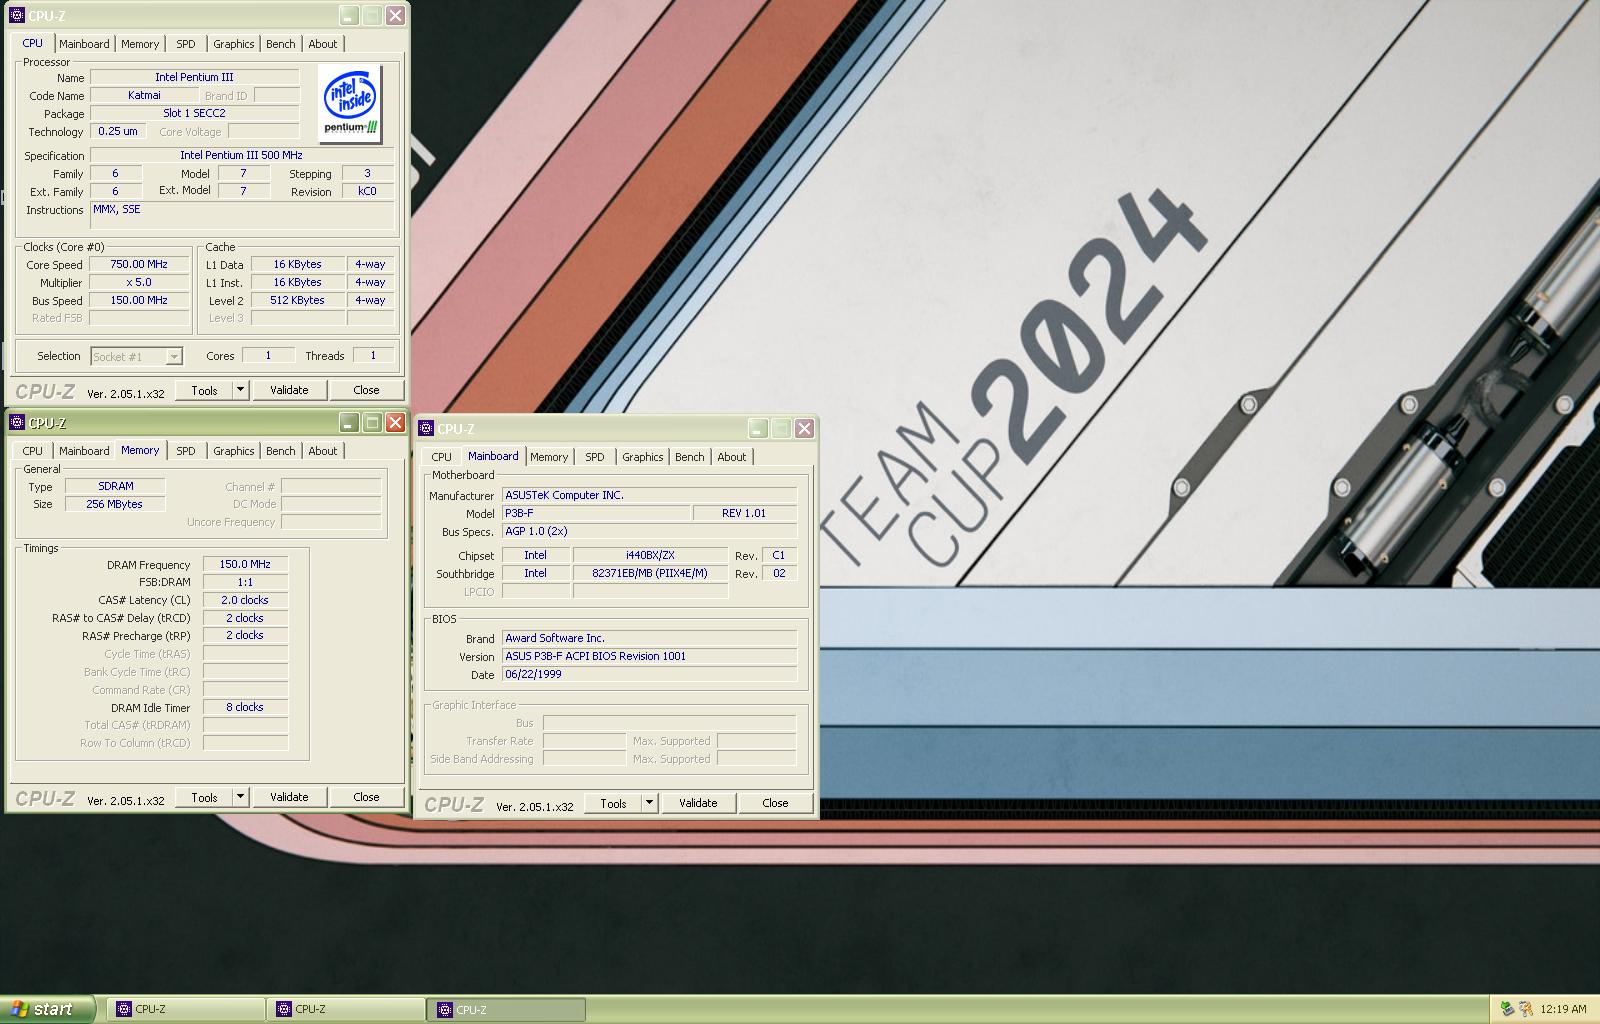Select CPU tab in Mainboard window

[441, 457]
